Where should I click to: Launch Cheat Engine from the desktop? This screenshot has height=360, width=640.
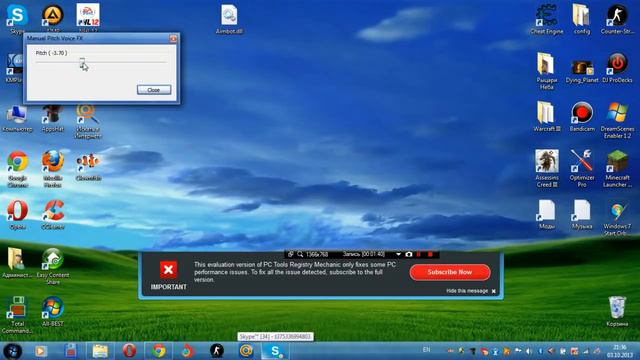click(x=547, y=19)
